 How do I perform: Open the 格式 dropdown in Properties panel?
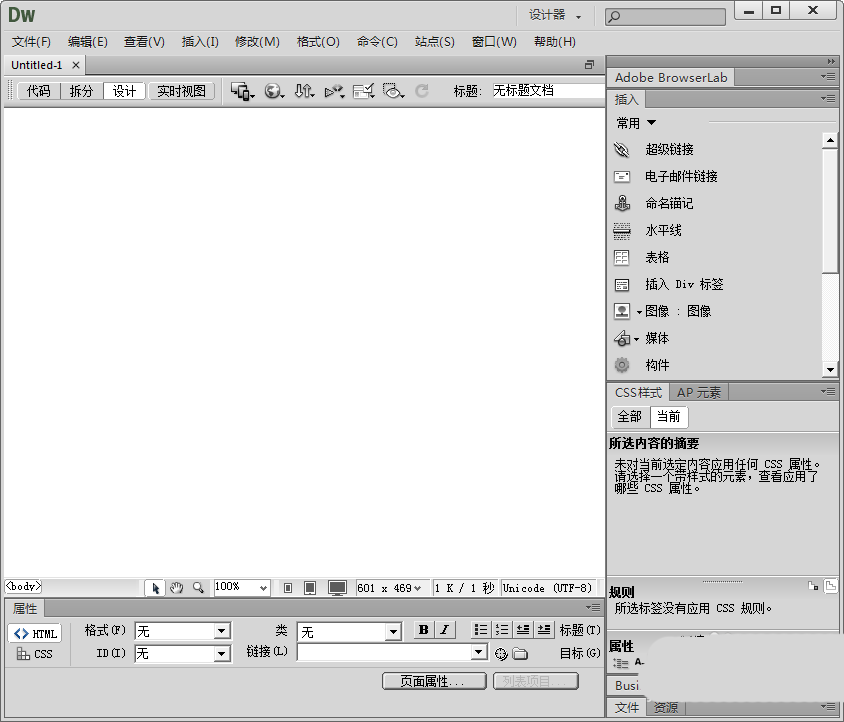tap(224, 630)
